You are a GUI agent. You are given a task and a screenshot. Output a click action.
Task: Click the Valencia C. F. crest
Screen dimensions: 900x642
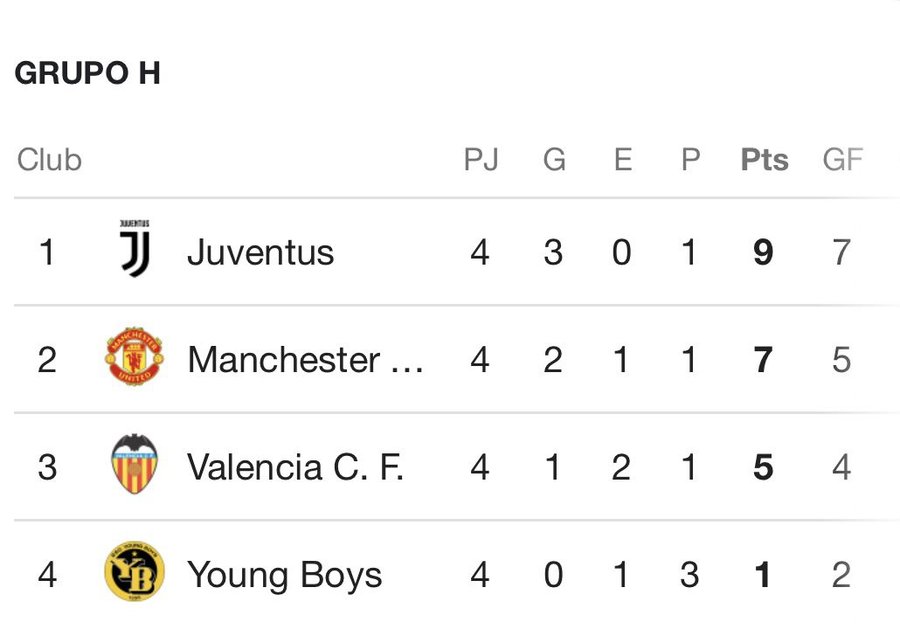point(135,466)
